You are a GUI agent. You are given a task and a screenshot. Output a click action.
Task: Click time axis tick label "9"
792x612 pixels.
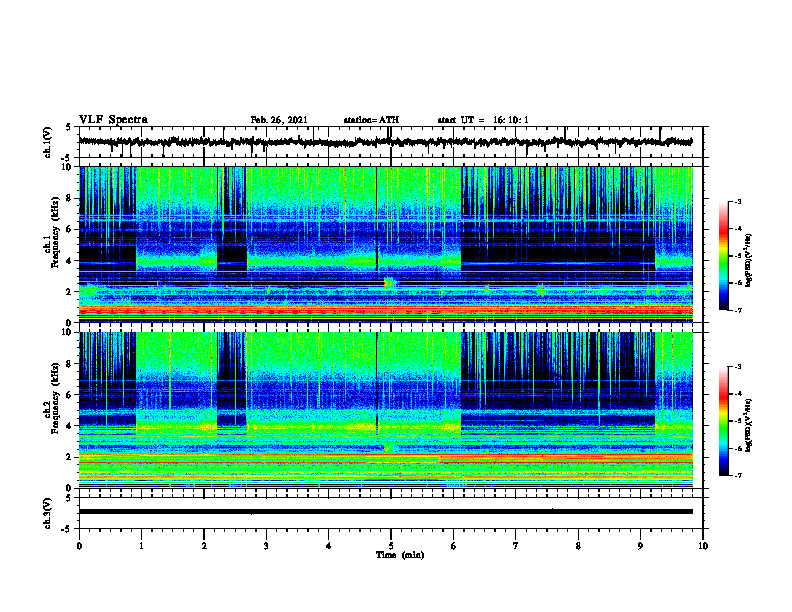(640, 546)
